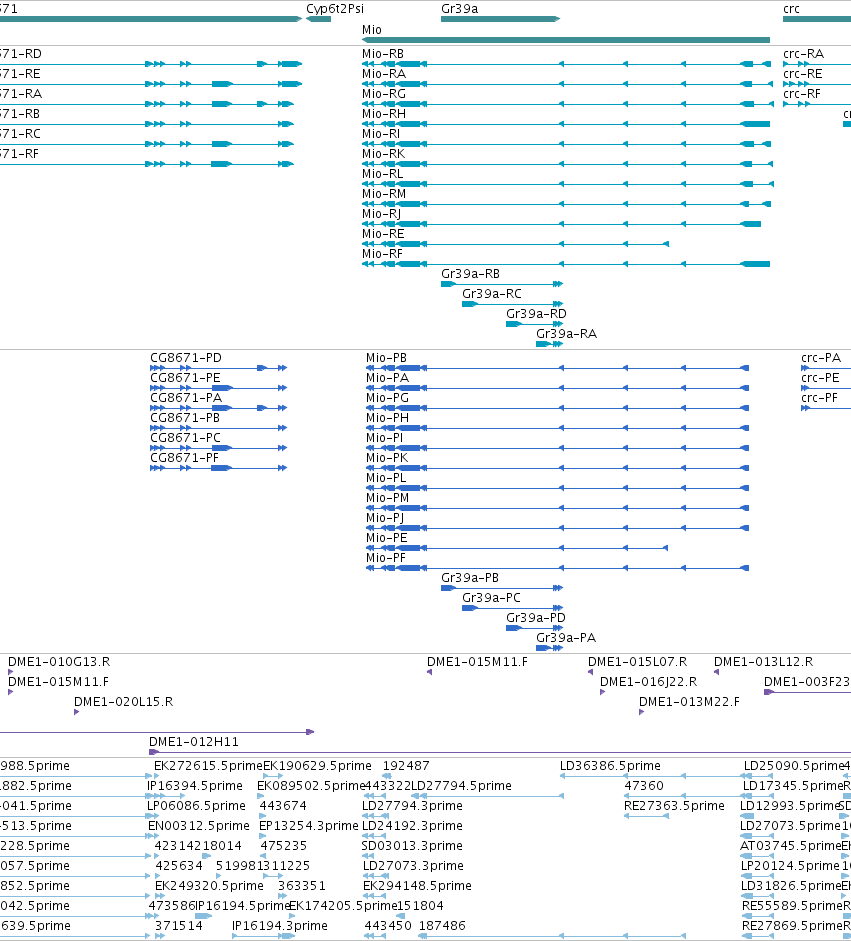Click the Cyp6t2Psi gene label
This screenshot has width=851, height=941.
pyautogui.click(x=335, y=9)
